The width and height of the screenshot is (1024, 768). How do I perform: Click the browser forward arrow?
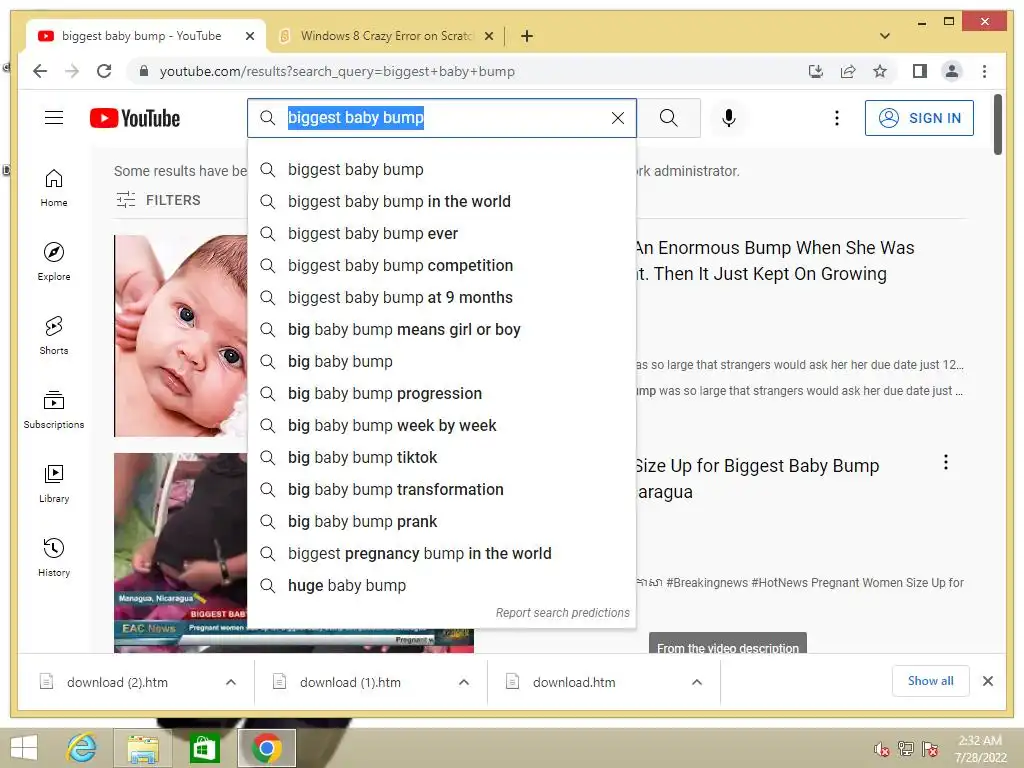point(72,71)
